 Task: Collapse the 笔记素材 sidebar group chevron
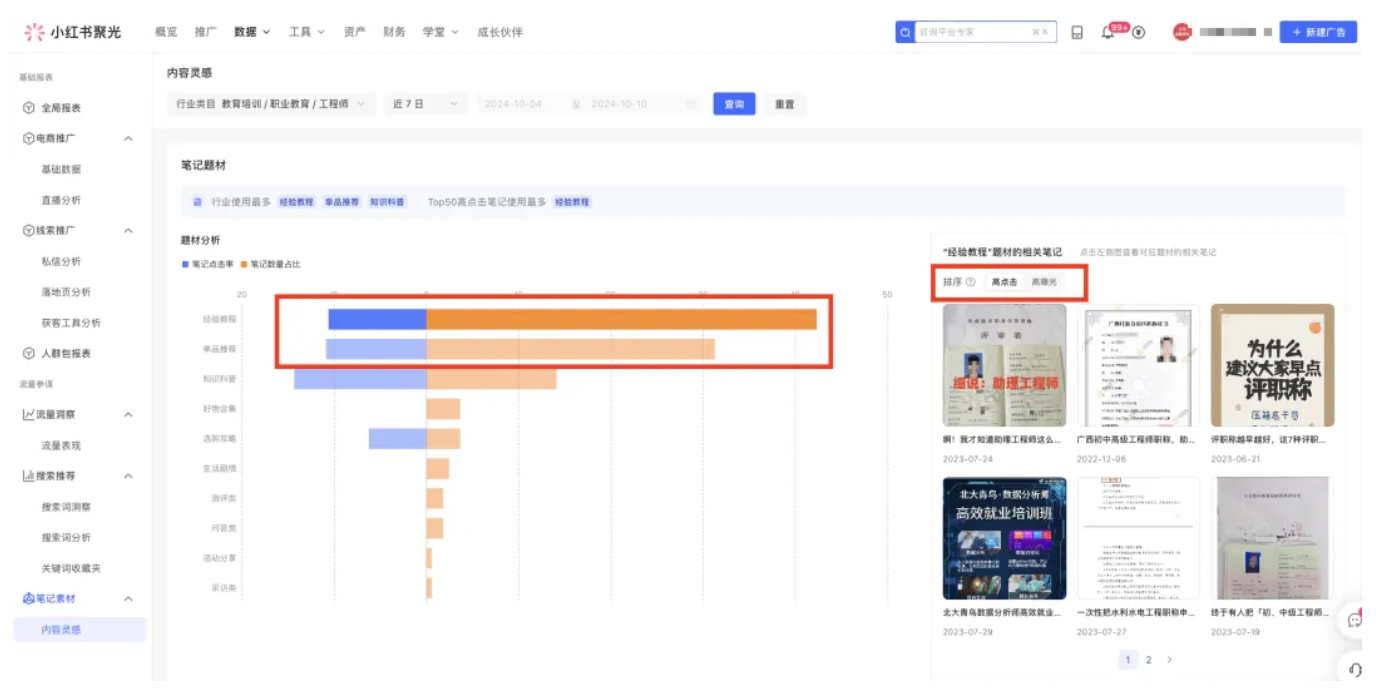coord(128,598)
